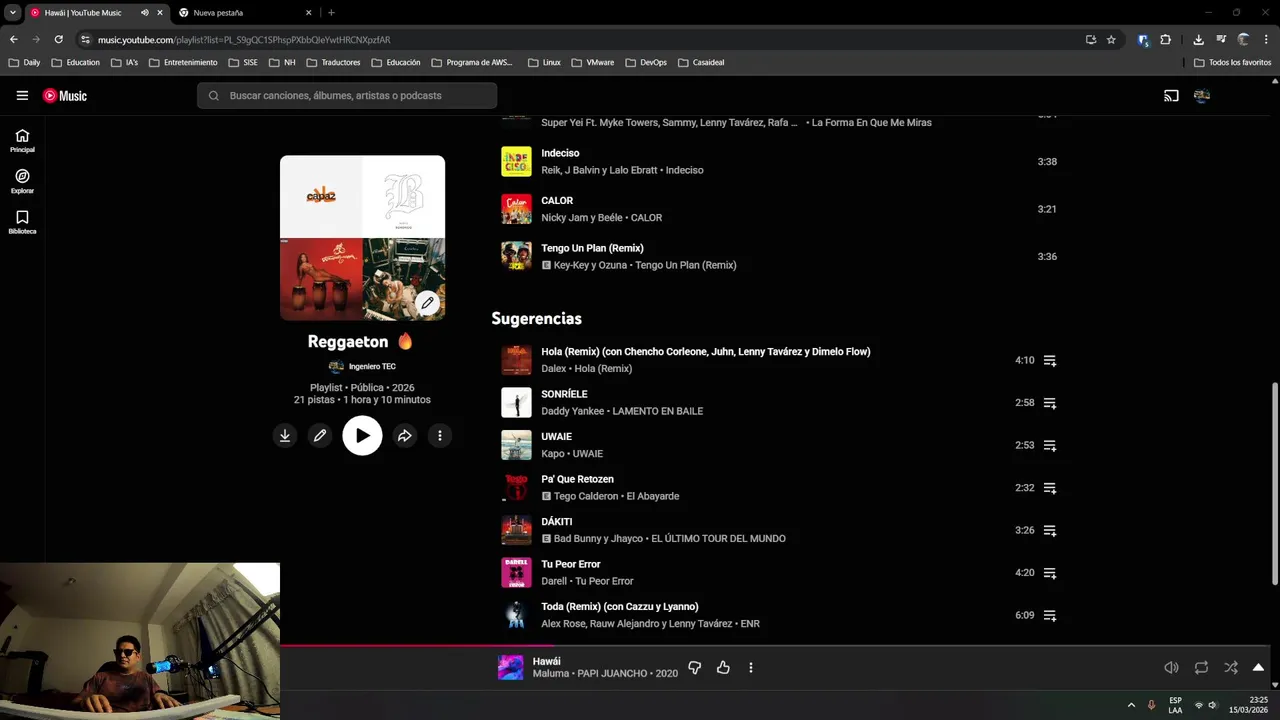1280x720 pixels.
Task: Click the cast to device icon
Action: tap(1171, 96)
